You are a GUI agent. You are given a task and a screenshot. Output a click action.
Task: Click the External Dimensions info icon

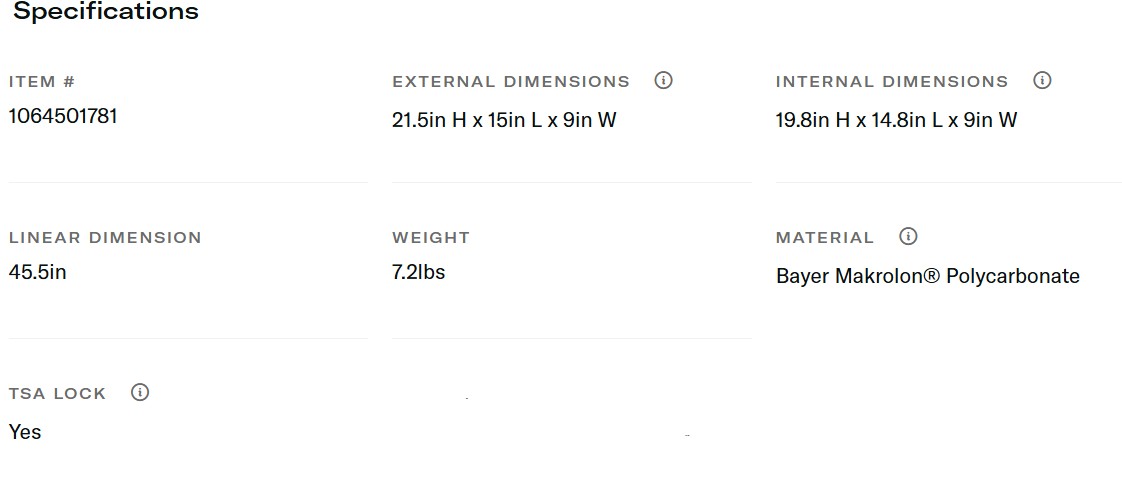[663, 81]
